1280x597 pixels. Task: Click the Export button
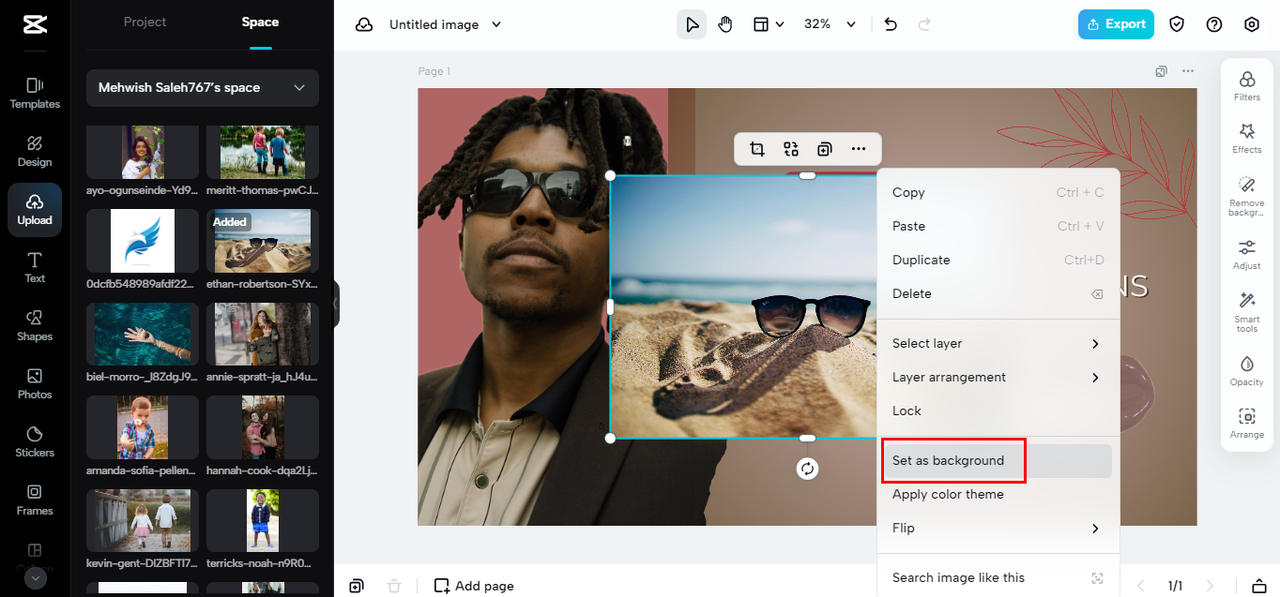click(x=1116, y=24)
